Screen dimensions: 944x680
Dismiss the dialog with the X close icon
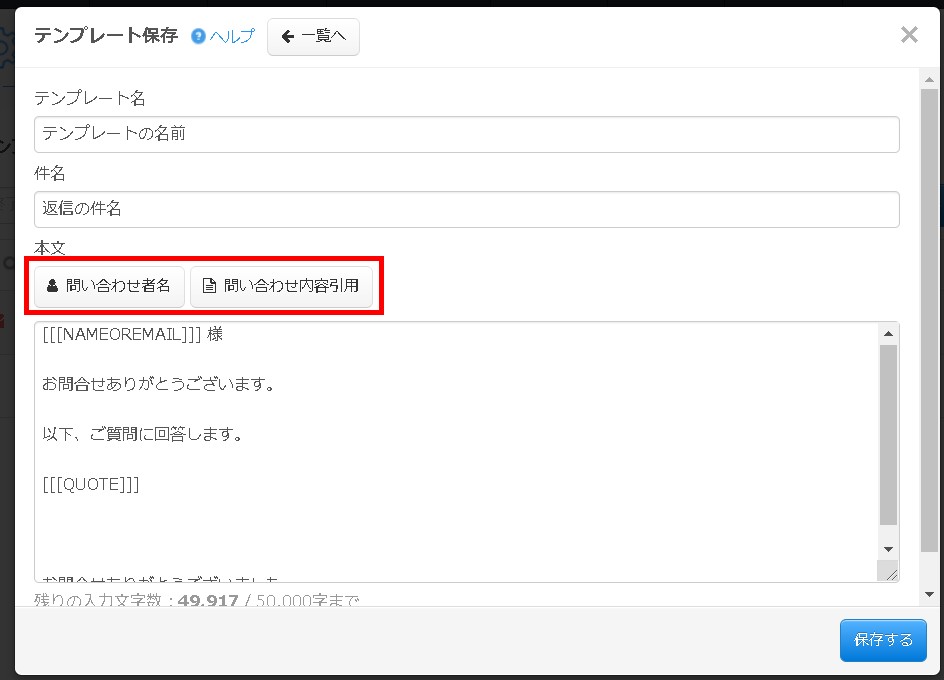click(x=909, y=34)
